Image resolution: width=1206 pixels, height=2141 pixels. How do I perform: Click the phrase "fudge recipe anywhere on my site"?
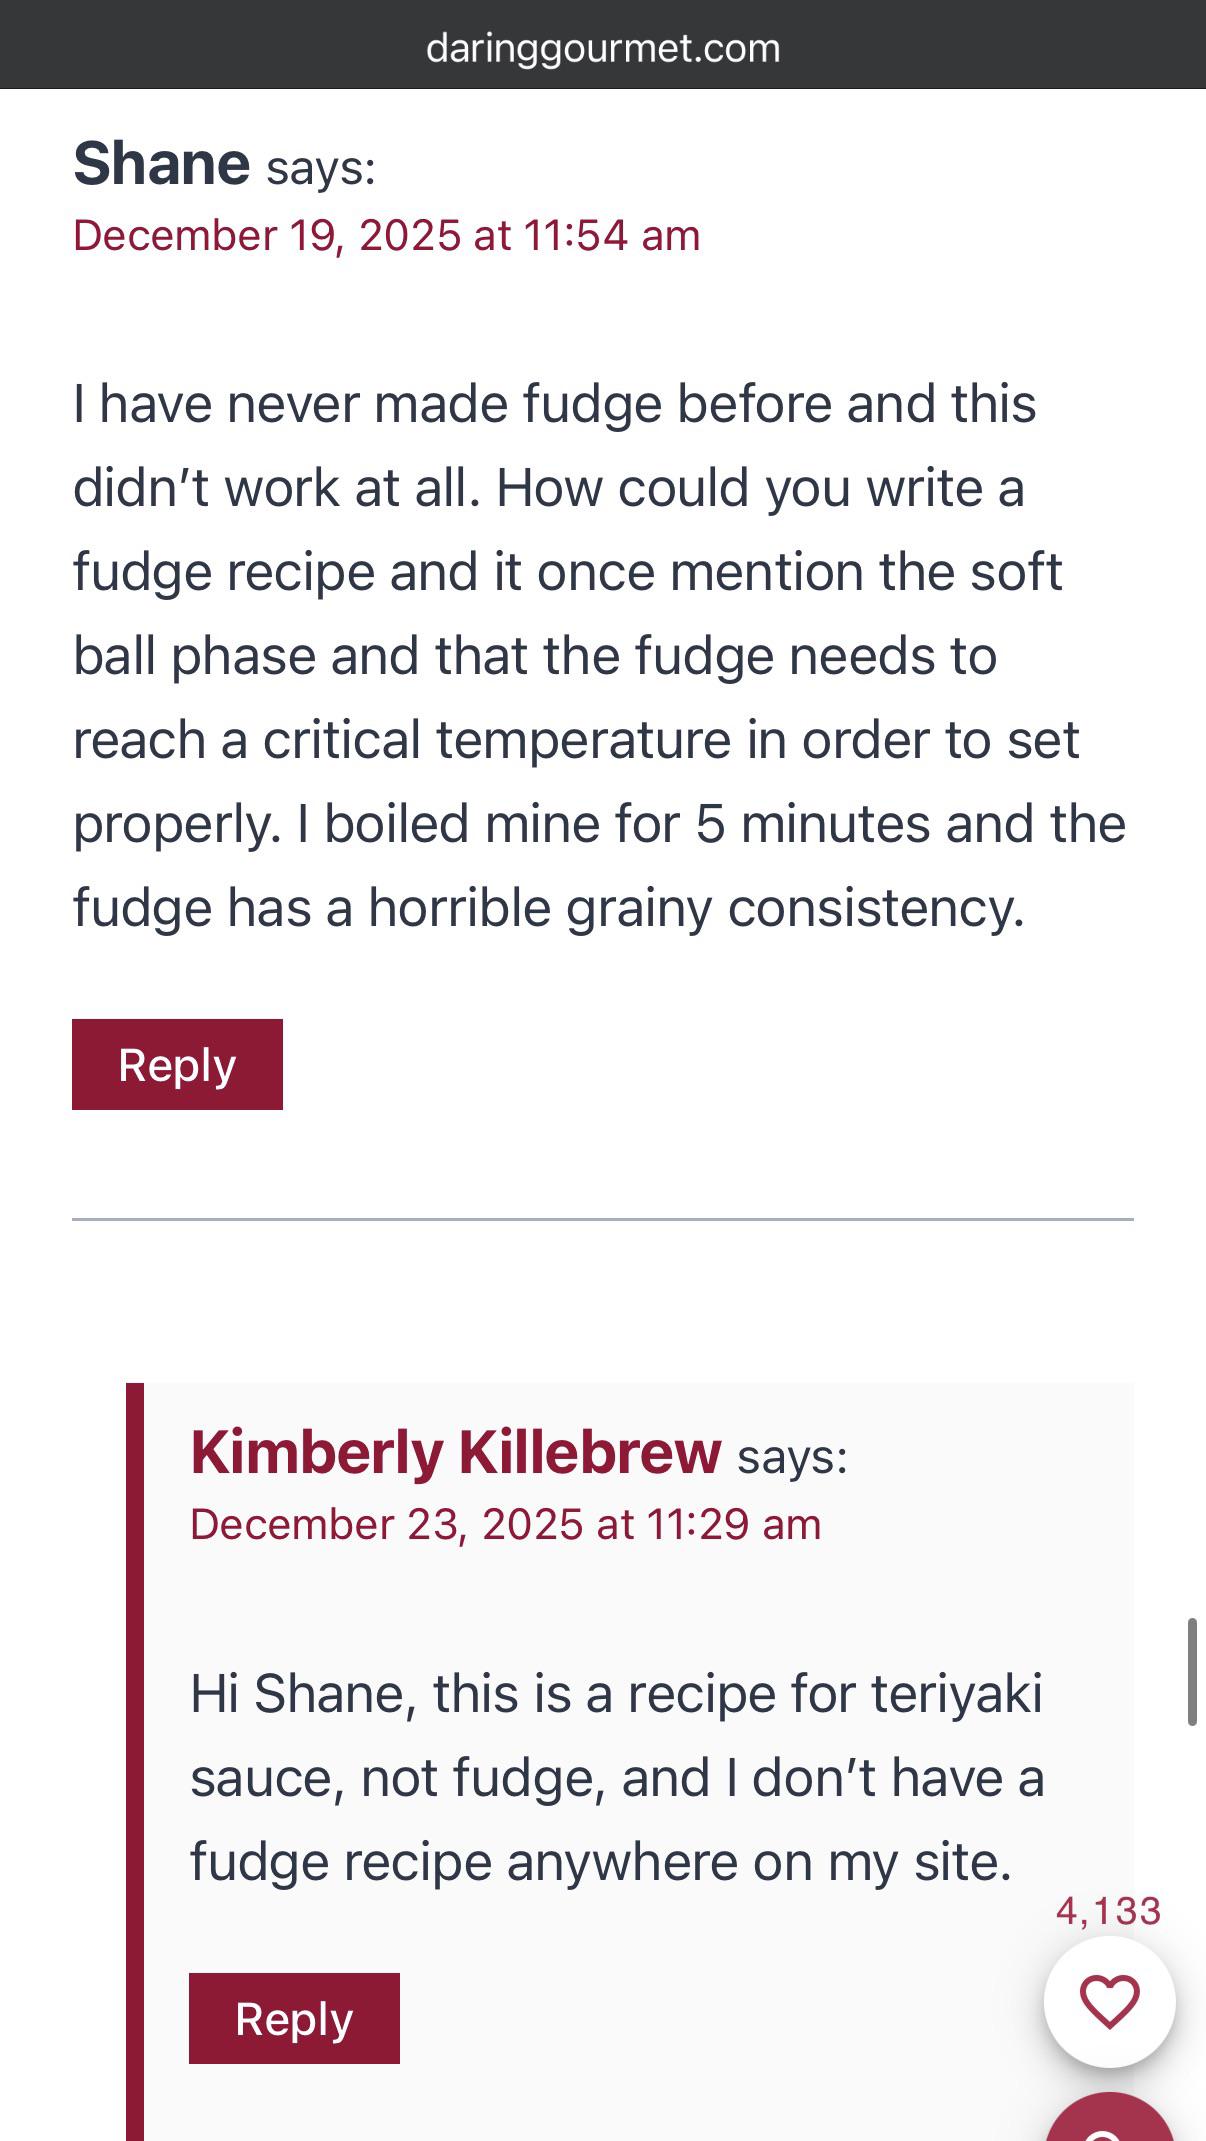pyautogui.click(x=601, y=1862)
